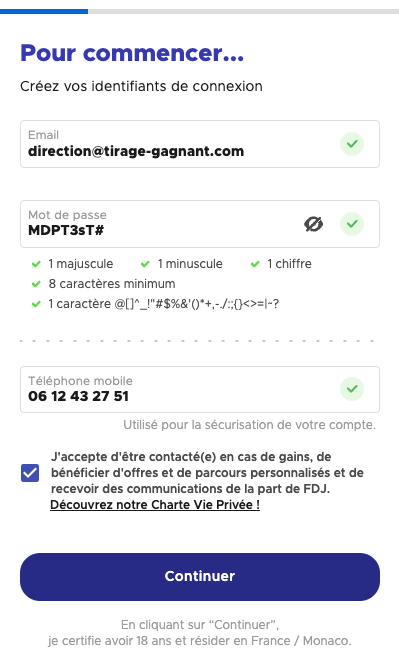
Task: Click the consent text about FDJ communications
Action: [207, 473]
